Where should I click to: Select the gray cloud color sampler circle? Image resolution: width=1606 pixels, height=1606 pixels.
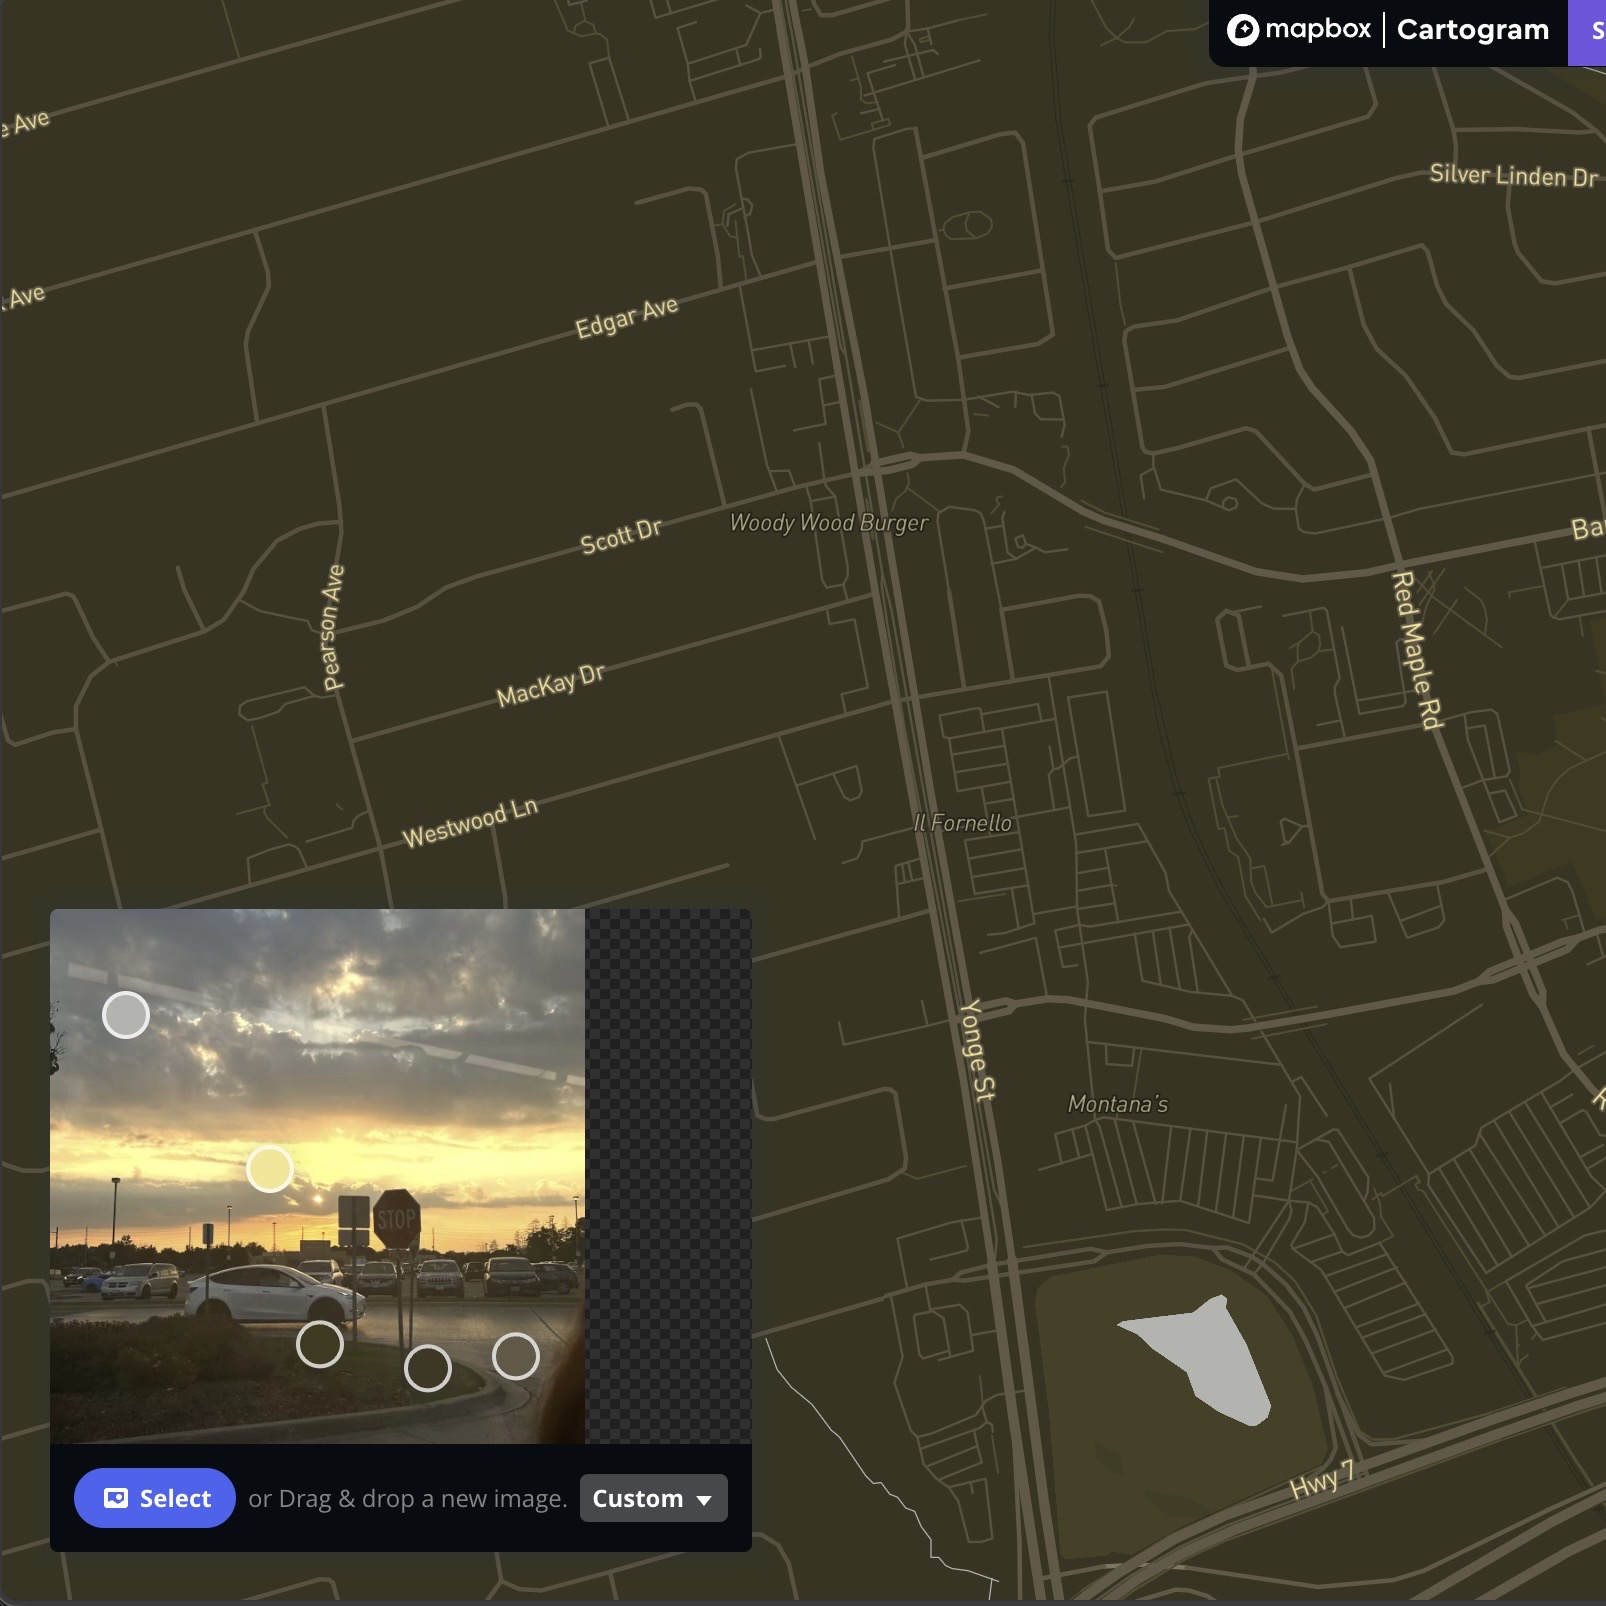124,1014
